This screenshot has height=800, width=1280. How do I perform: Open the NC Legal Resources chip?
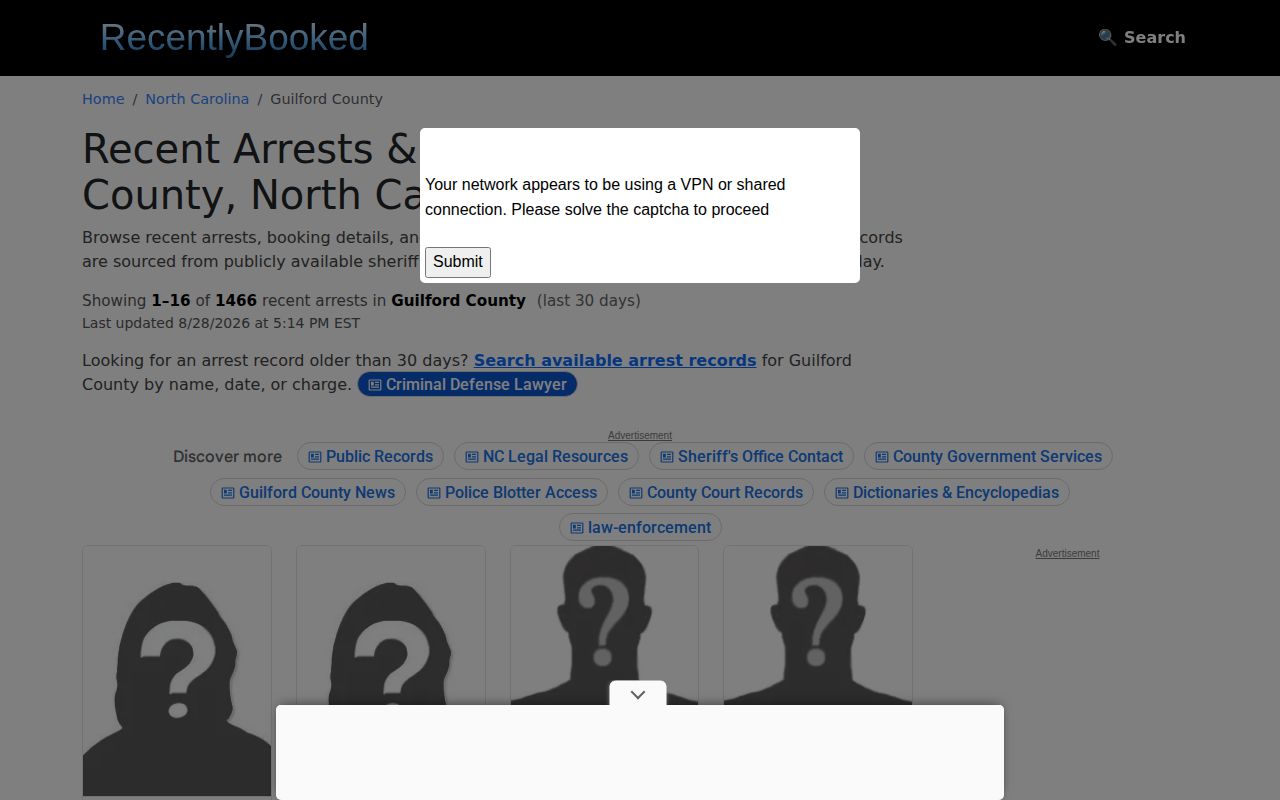click(546, 456)
